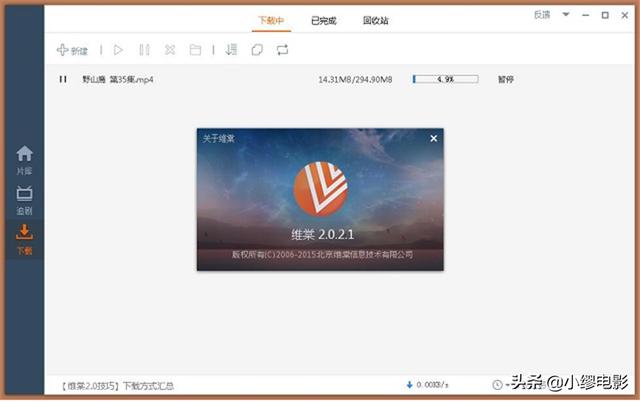Screen dimensions: 640x402
Task: Click the 4.9% download progress bar
Action: pos(445,79)
